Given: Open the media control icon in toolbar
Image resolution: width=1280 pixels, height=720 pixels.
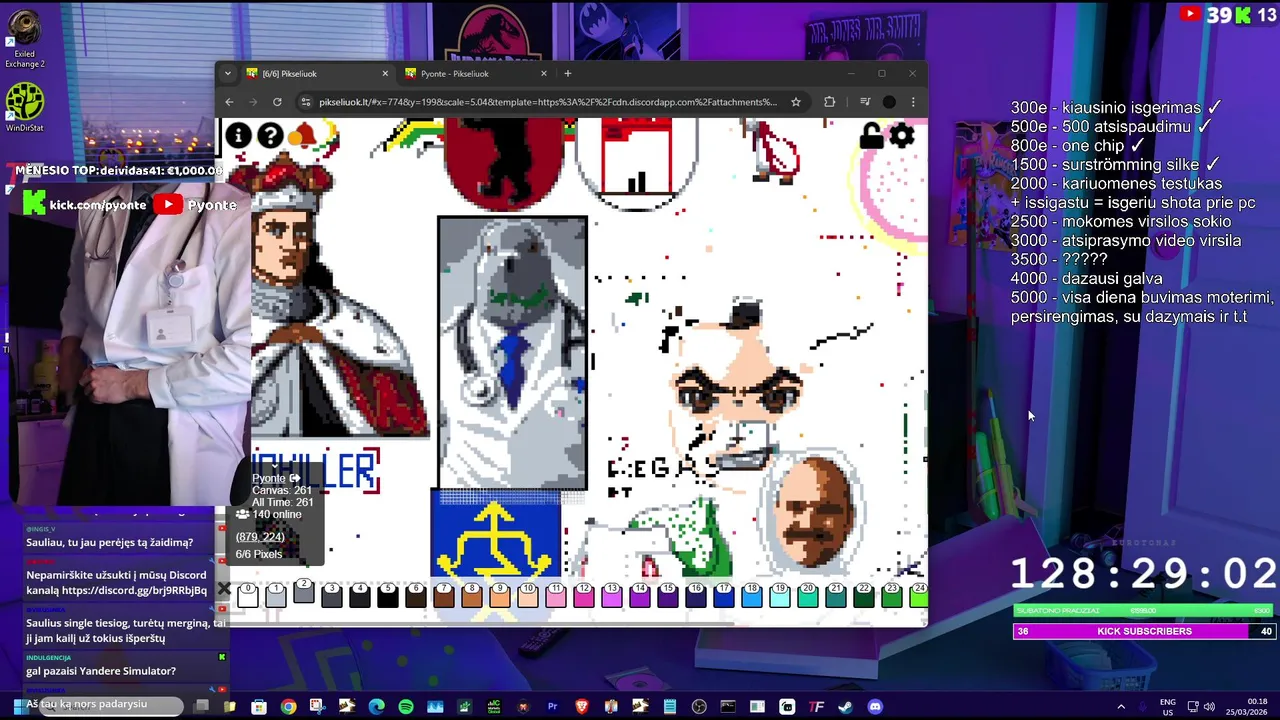Looking at the screenshot, I should click(865, 102).
